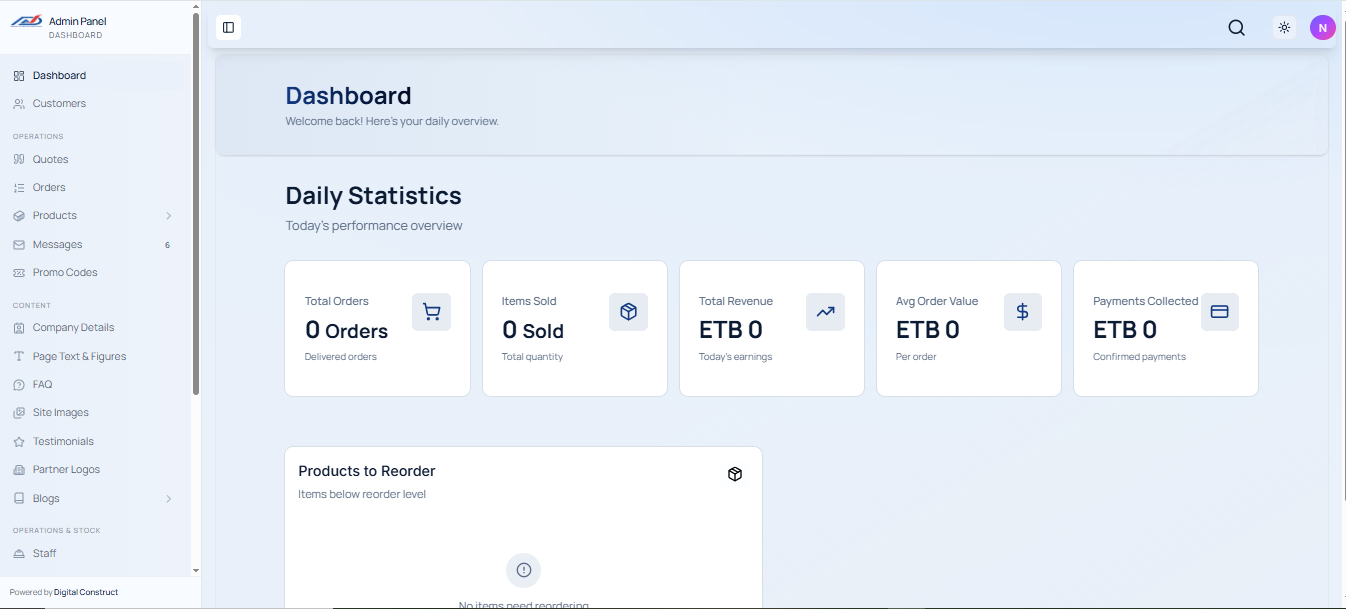The width and height of the screenshot is (1346, 609).
Task: Click the Total Orders cart icon
Action: pos(431,312)
